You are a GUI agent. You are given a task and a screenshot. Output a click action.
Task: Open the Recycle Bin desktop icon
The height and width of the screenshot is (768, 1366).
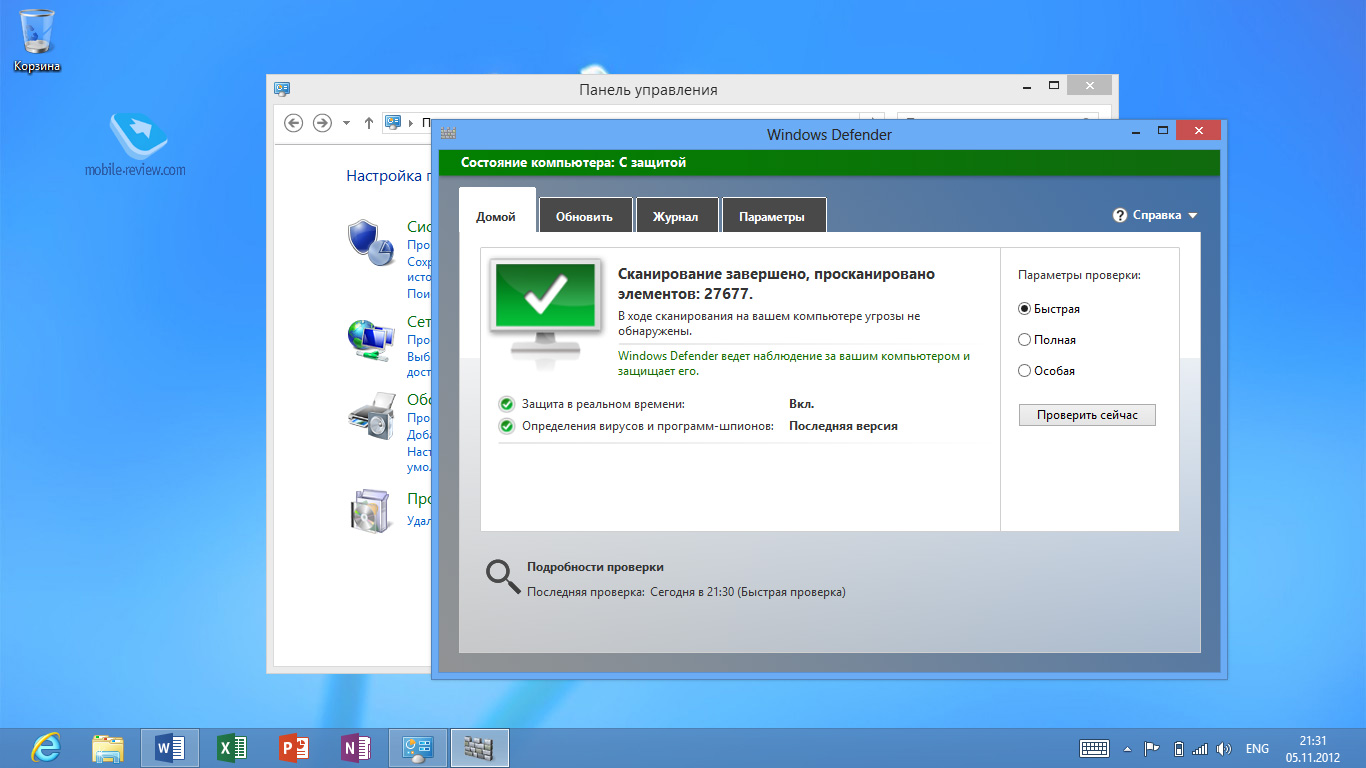[37, 33]
